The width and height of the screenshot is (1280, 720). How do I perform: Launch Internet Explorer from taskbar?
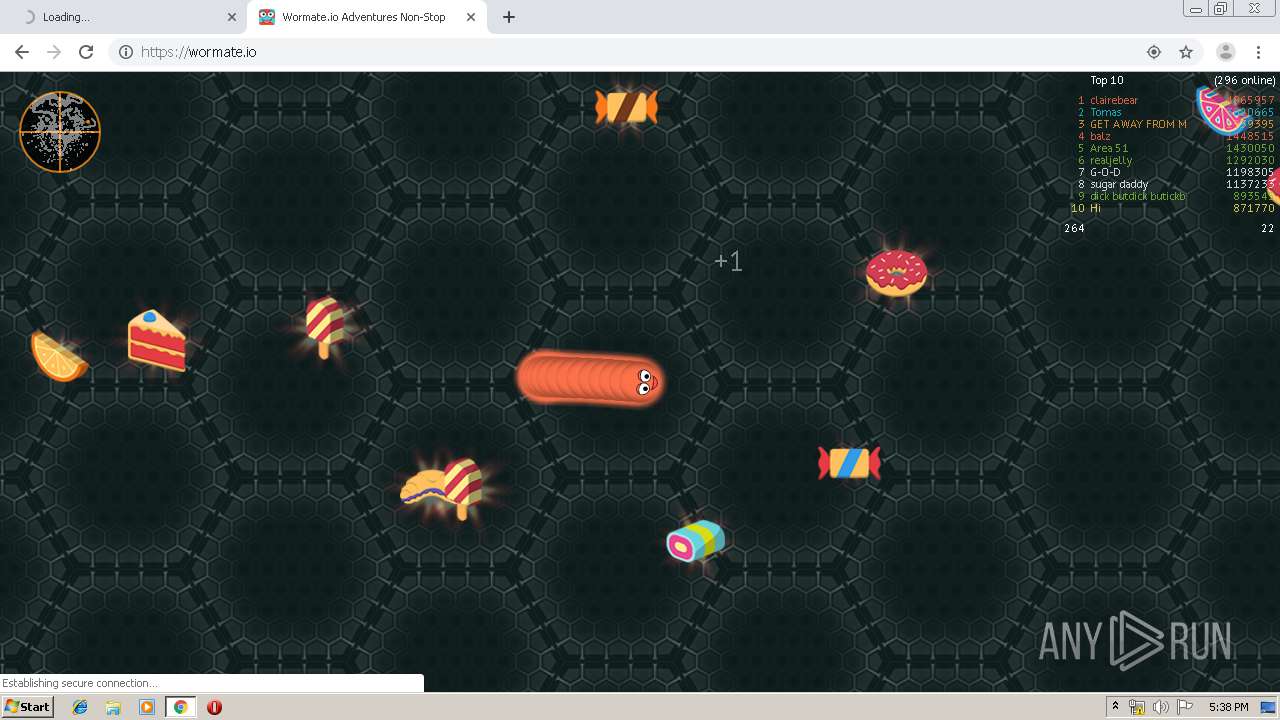tap(80, 707)
